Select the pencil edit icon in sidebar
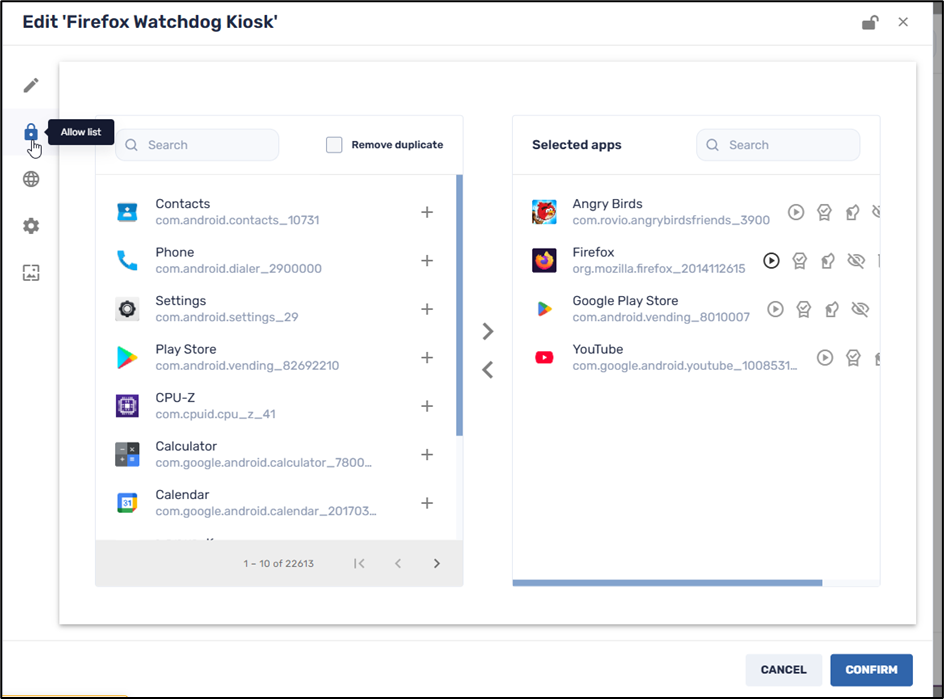 pyautogui.click(x=30, y=85)
